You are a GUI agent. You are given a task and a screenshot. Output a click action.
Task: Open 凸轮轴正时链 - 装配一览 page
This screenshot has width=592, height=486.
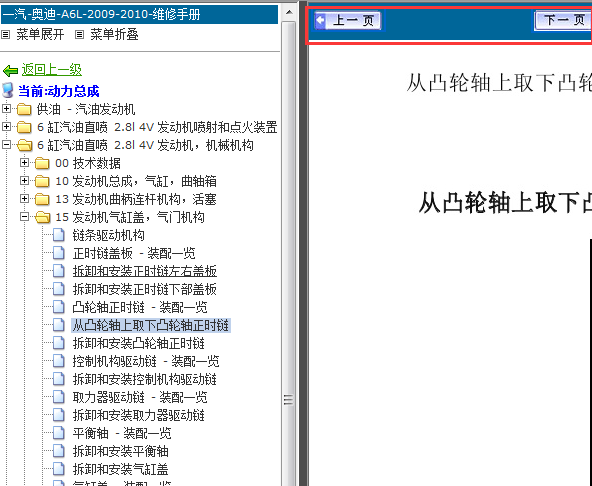[x=140, y=307]
